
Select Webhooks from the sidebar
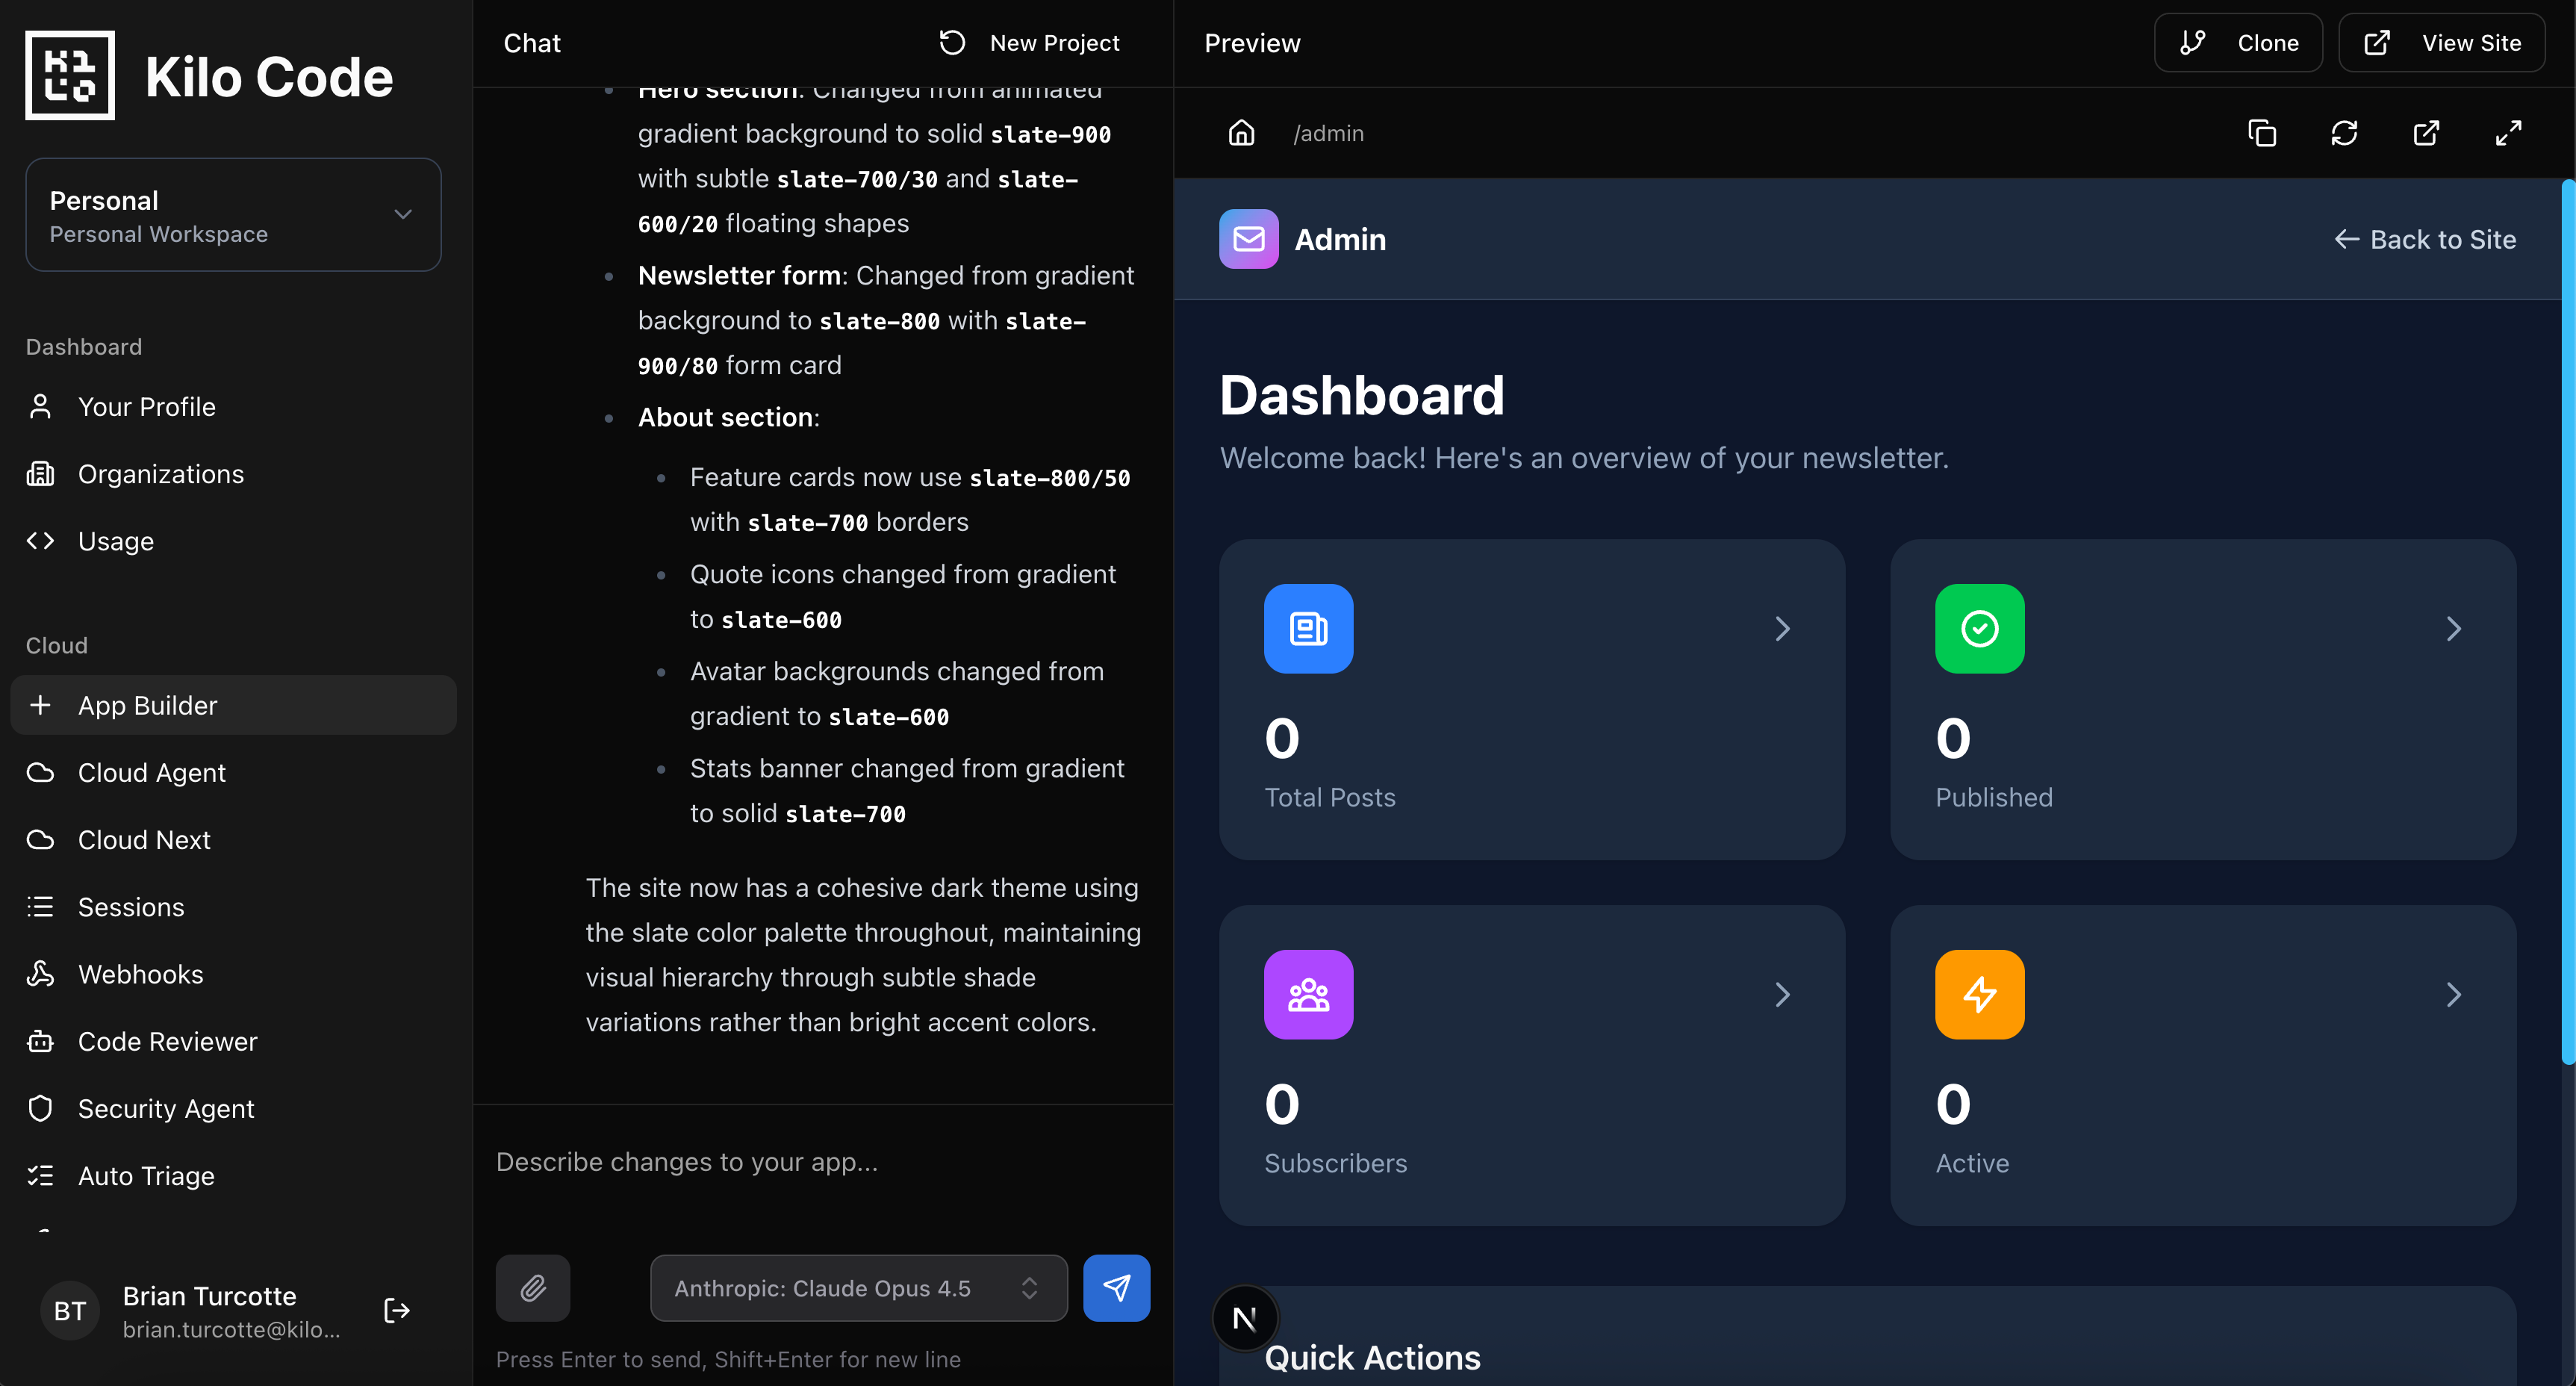pos(140,974)
